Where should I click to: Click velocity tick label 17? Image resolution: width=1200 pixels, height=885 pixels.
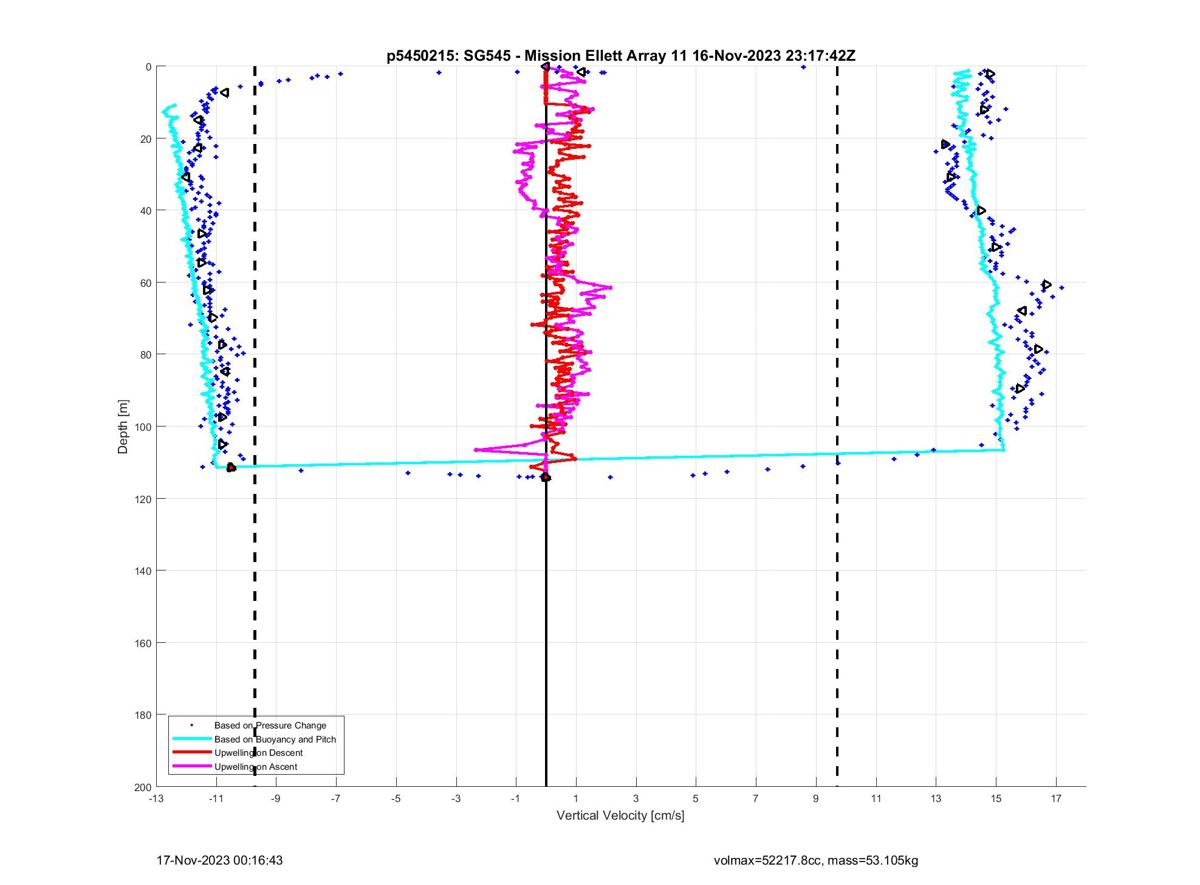[x=1056, y=799]
